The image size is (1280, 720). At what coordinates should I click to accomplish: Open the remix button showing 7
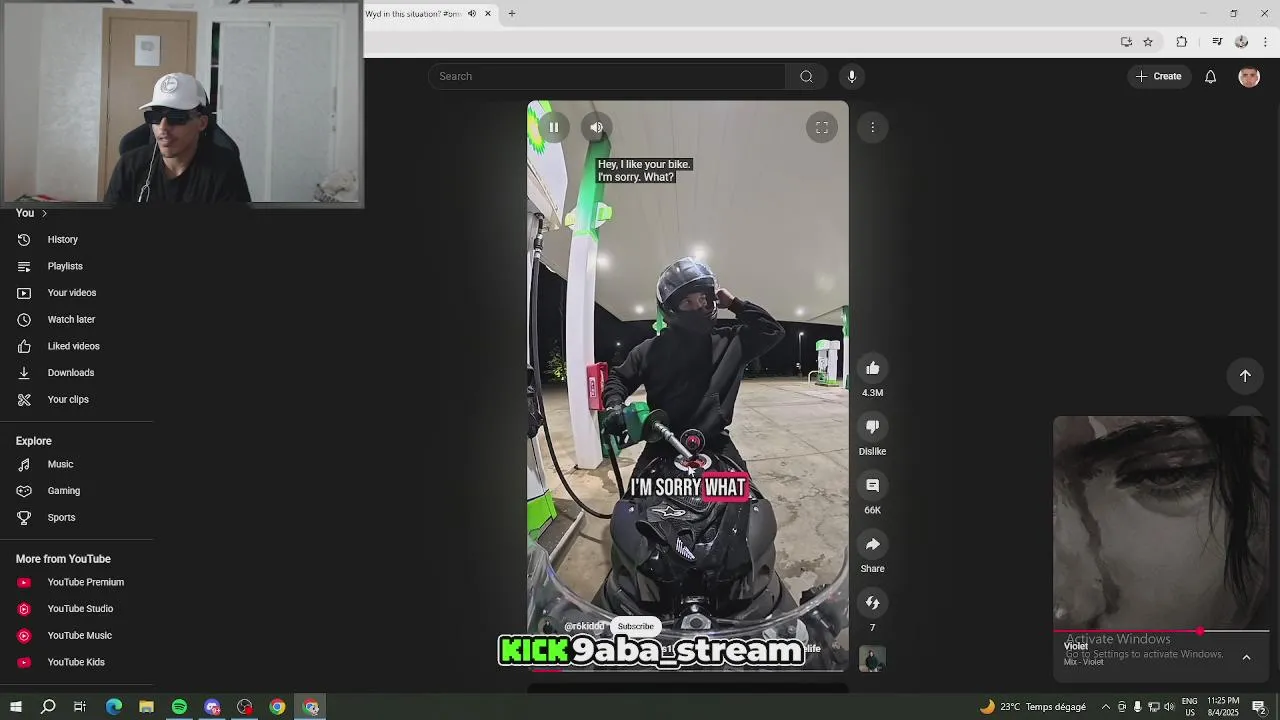pos(872,603)
